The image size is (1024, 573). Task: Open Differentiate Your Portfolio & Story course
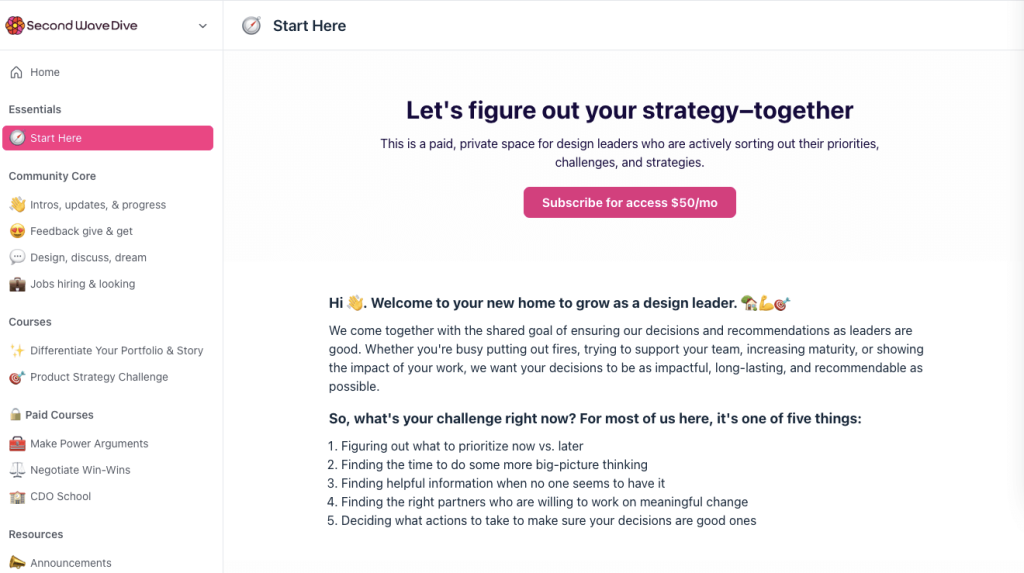click(116, 351)
